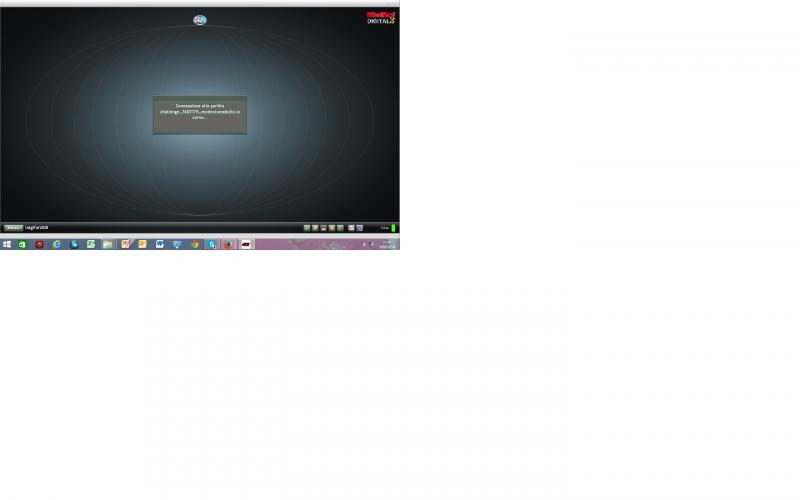Click the player username in the bottom bar
The width and height of the screenshot is (800, 500).
click(37, 228)
